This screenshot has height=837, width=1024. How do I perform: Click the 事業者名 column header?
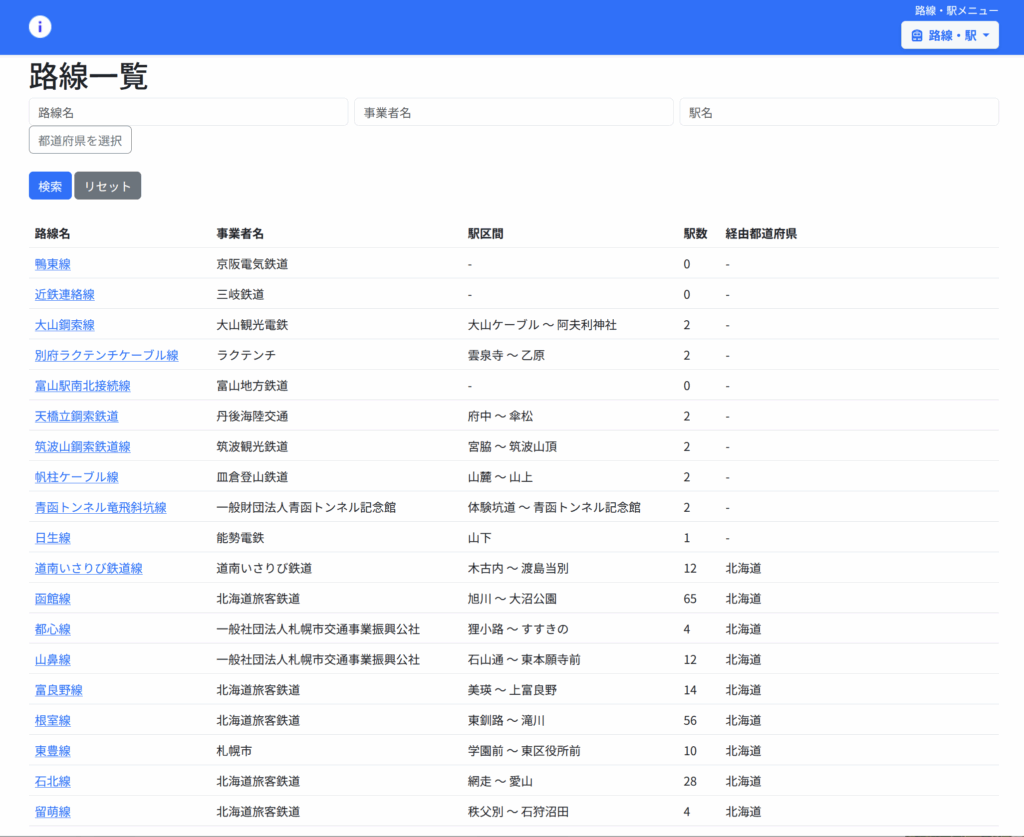click(240, 234)
